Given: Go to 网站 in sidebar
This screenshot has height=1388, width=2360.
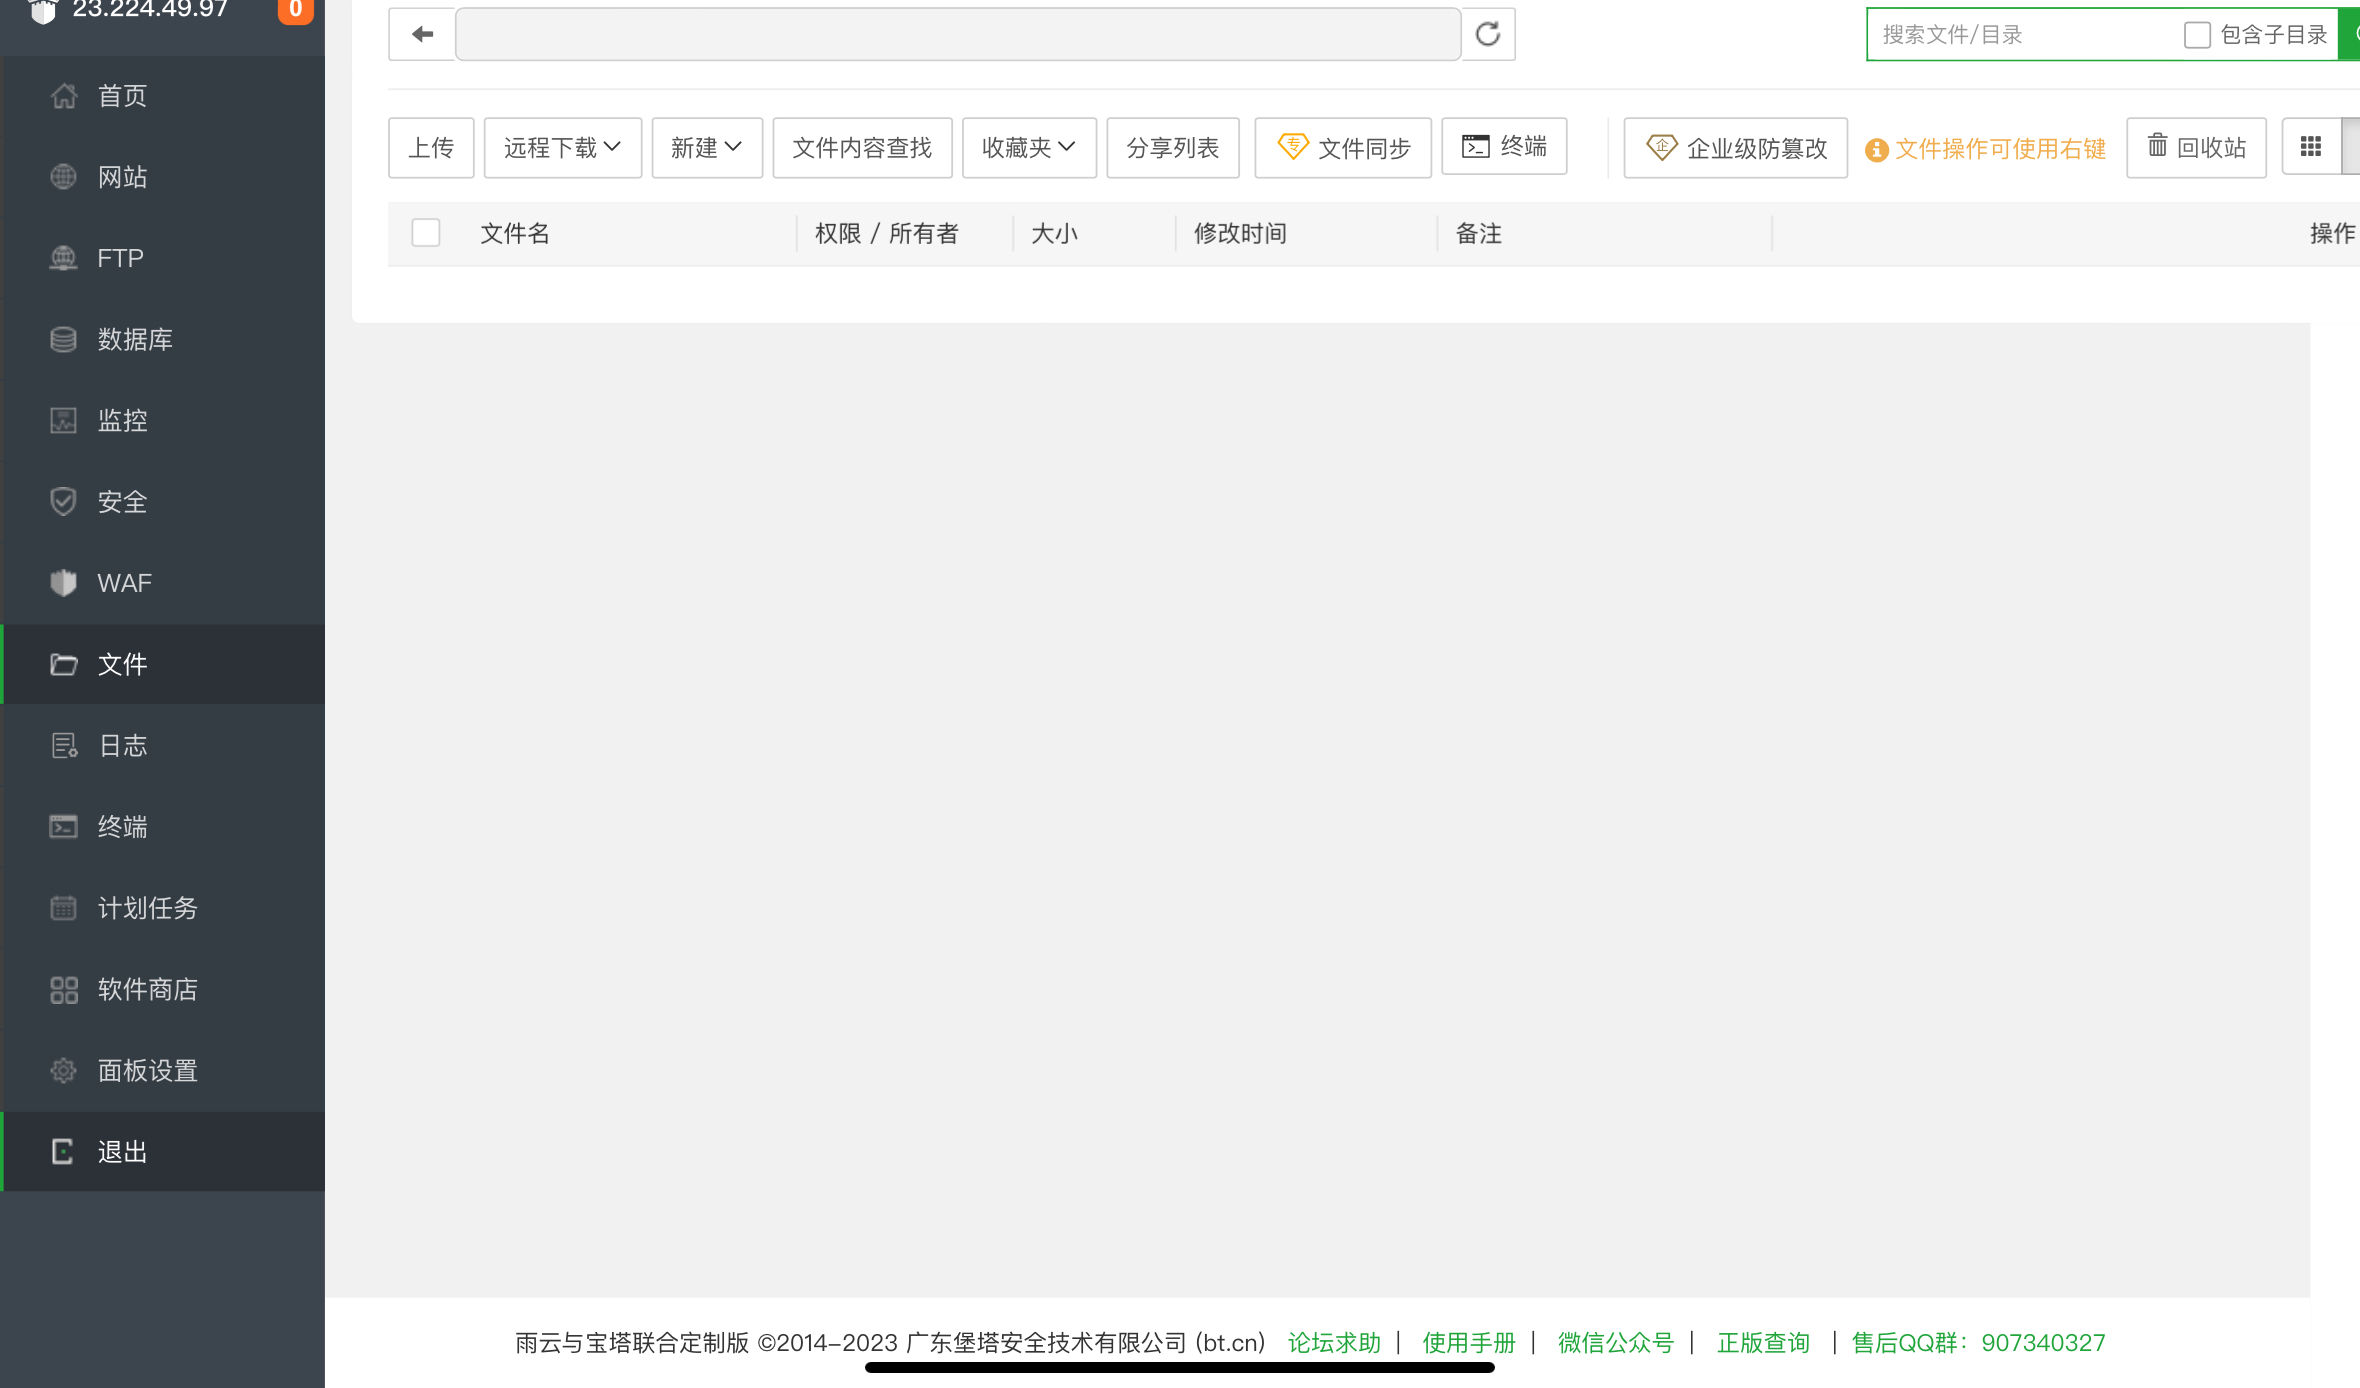Looking at the screenshot, I should coord(122,177).
